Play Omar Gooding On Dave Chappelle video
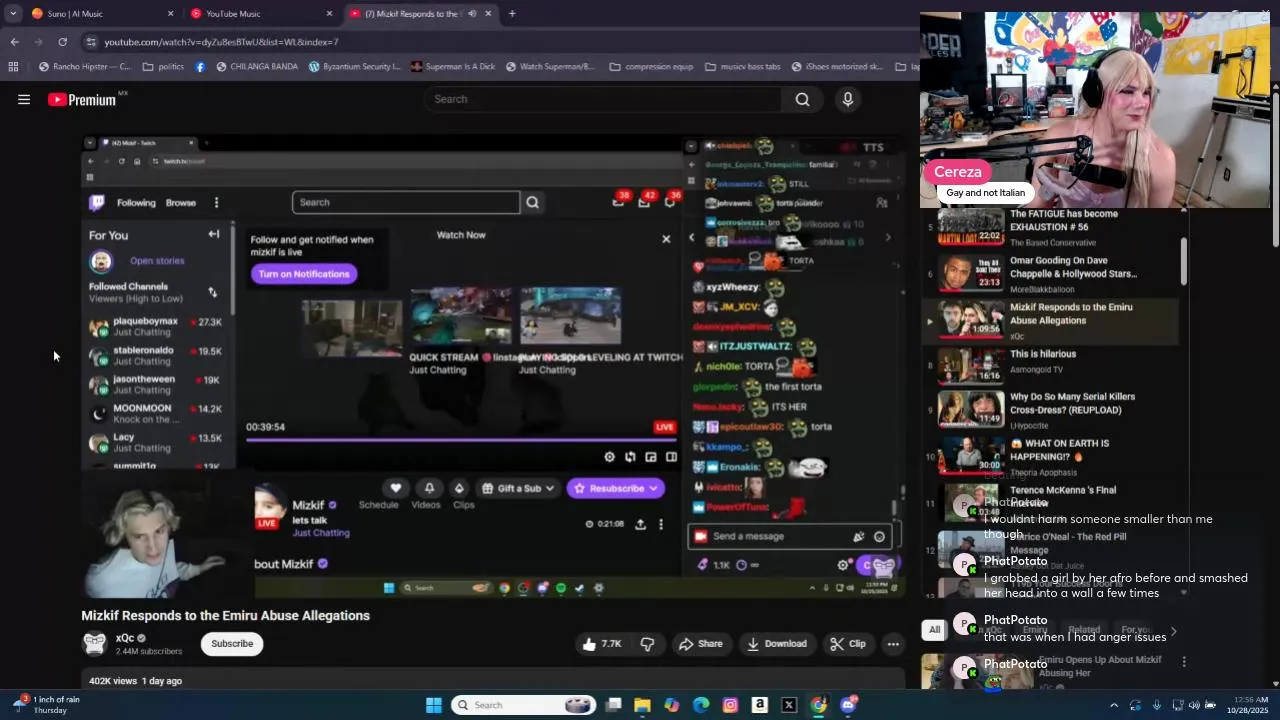 tap(1050, 274)
